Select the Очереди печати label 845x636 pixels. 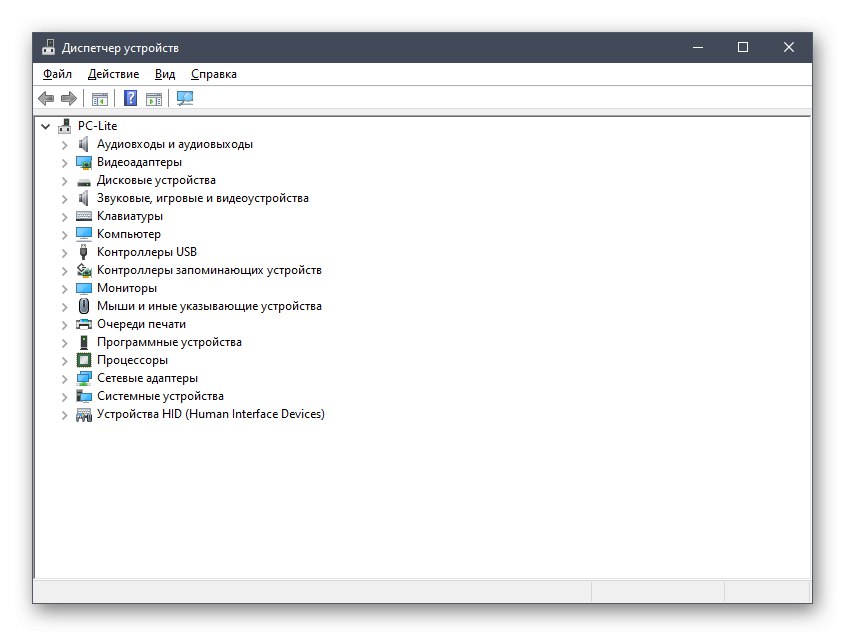click(141, 324)
